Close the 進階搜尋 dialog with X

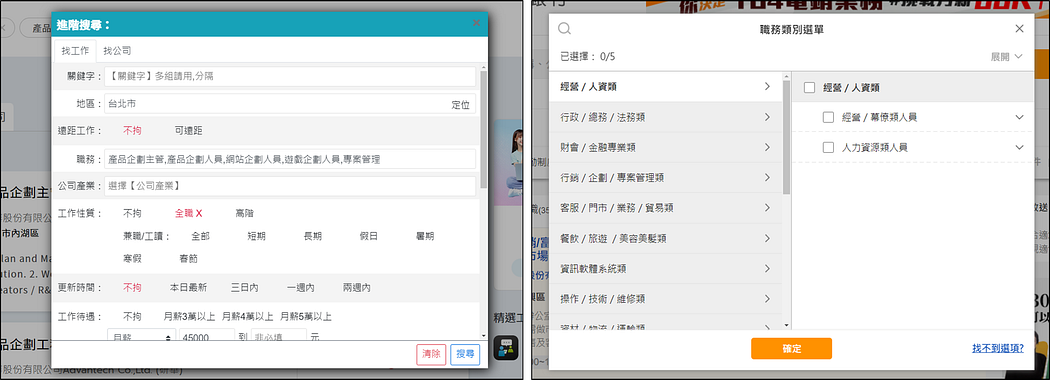(476, 23)
